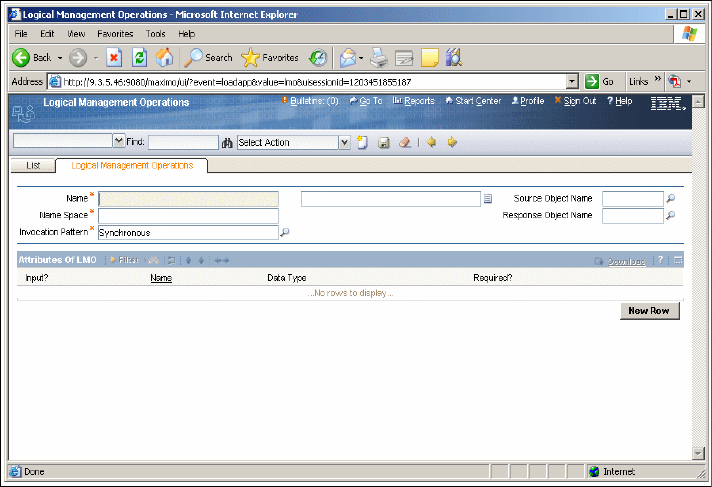Screen dimensions: 712x487
Task: Click the browser Forward arrow icon
Action: click(78, 58)
